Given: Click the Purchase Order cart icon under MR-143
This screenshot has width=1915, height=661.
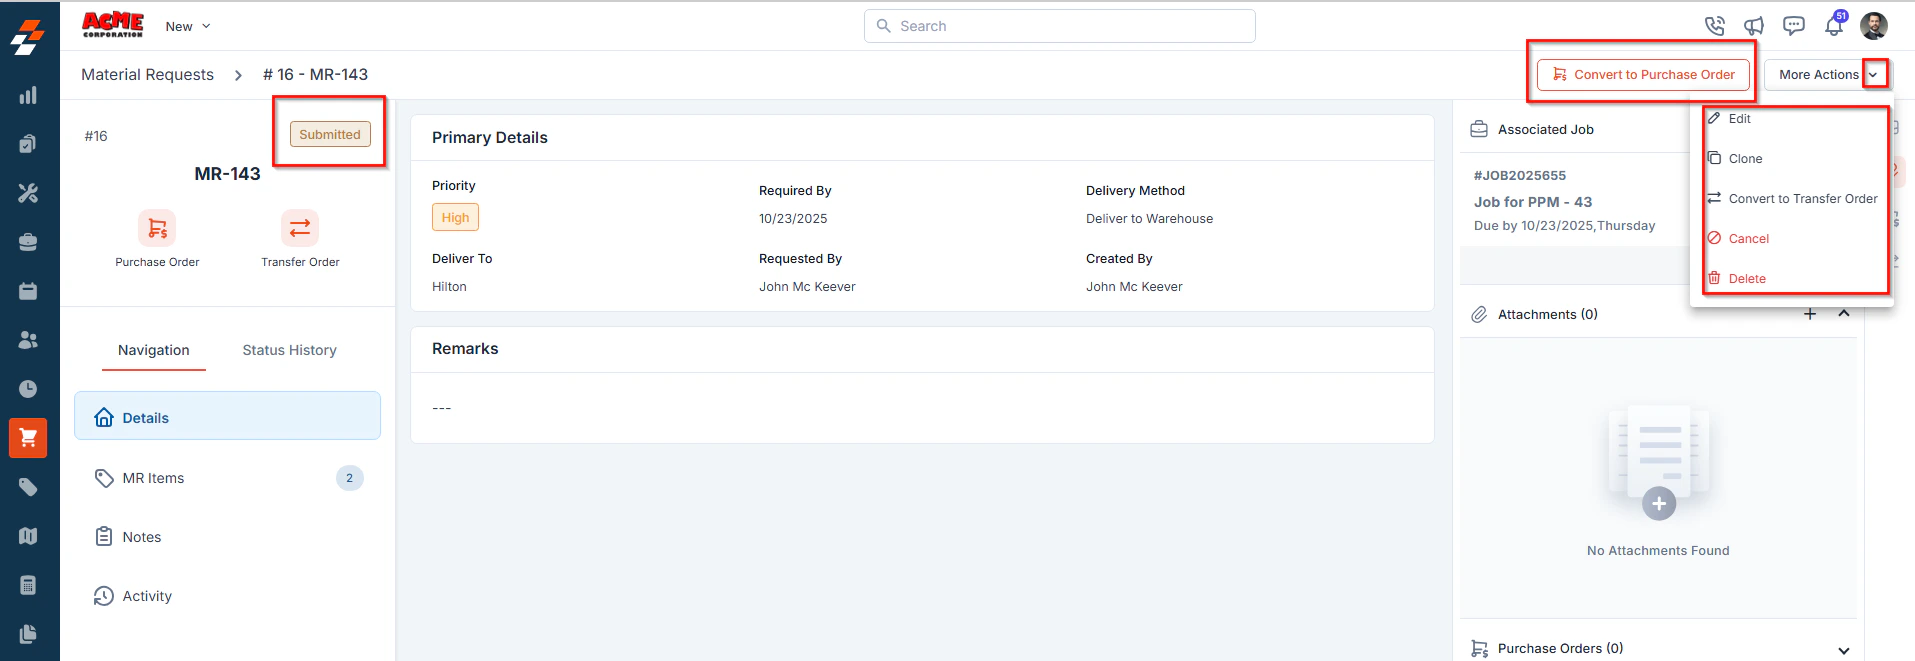Looking at the screenshot, I should (157, 229).
